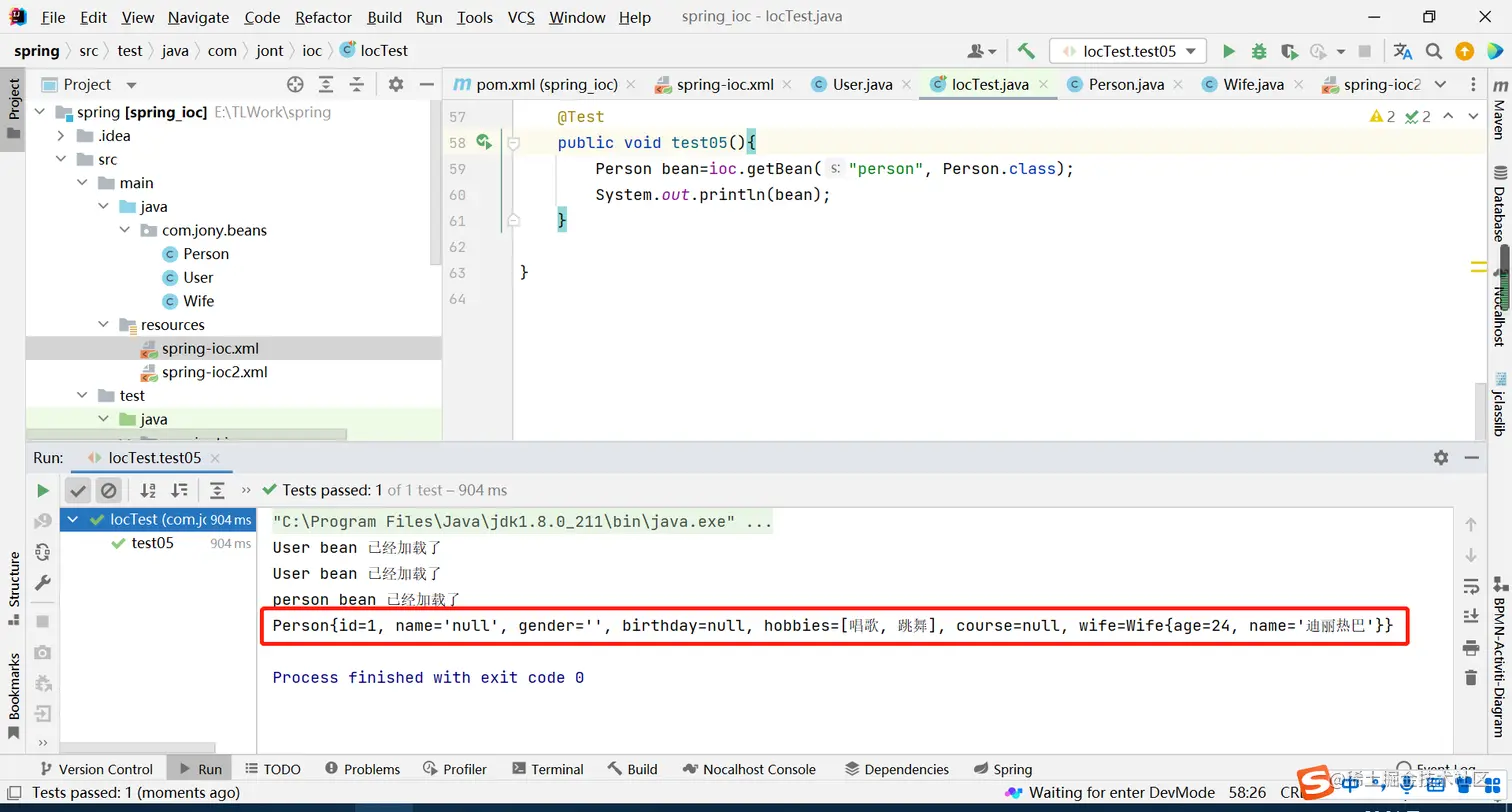Screen dimensions: 1512x812
Task: Start debugging with the bug icon
Action: 1259,51
